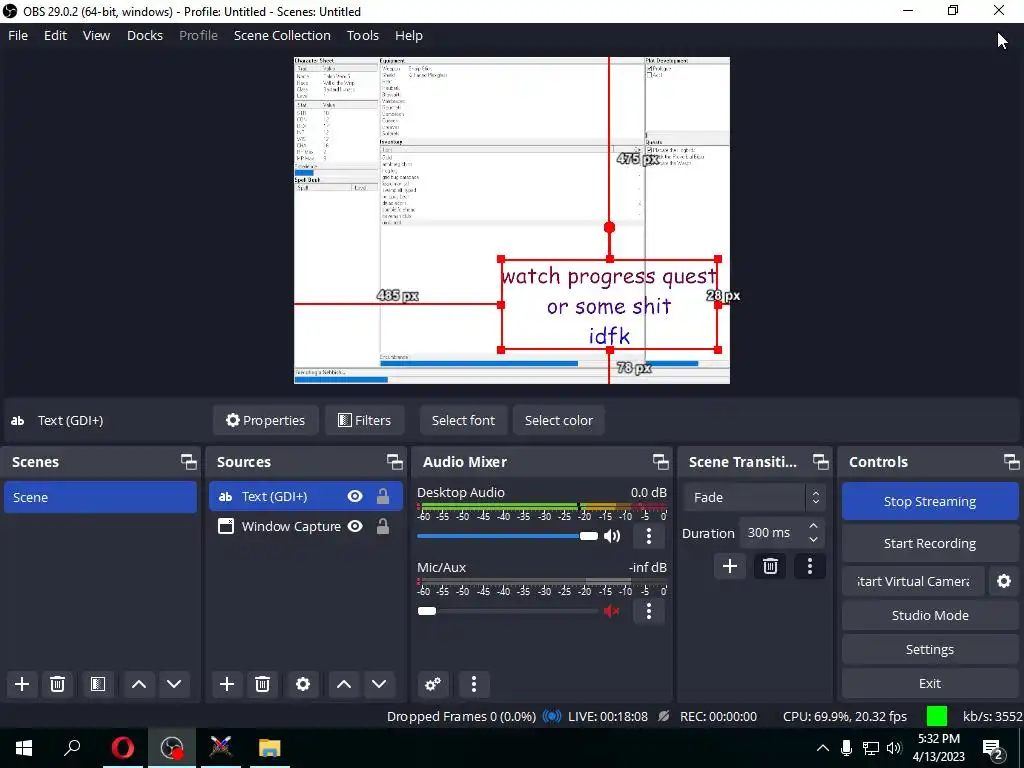Screen dimensions: 1024x768
Task: Open Desktop Audio three-dot options
Action: 648,536
